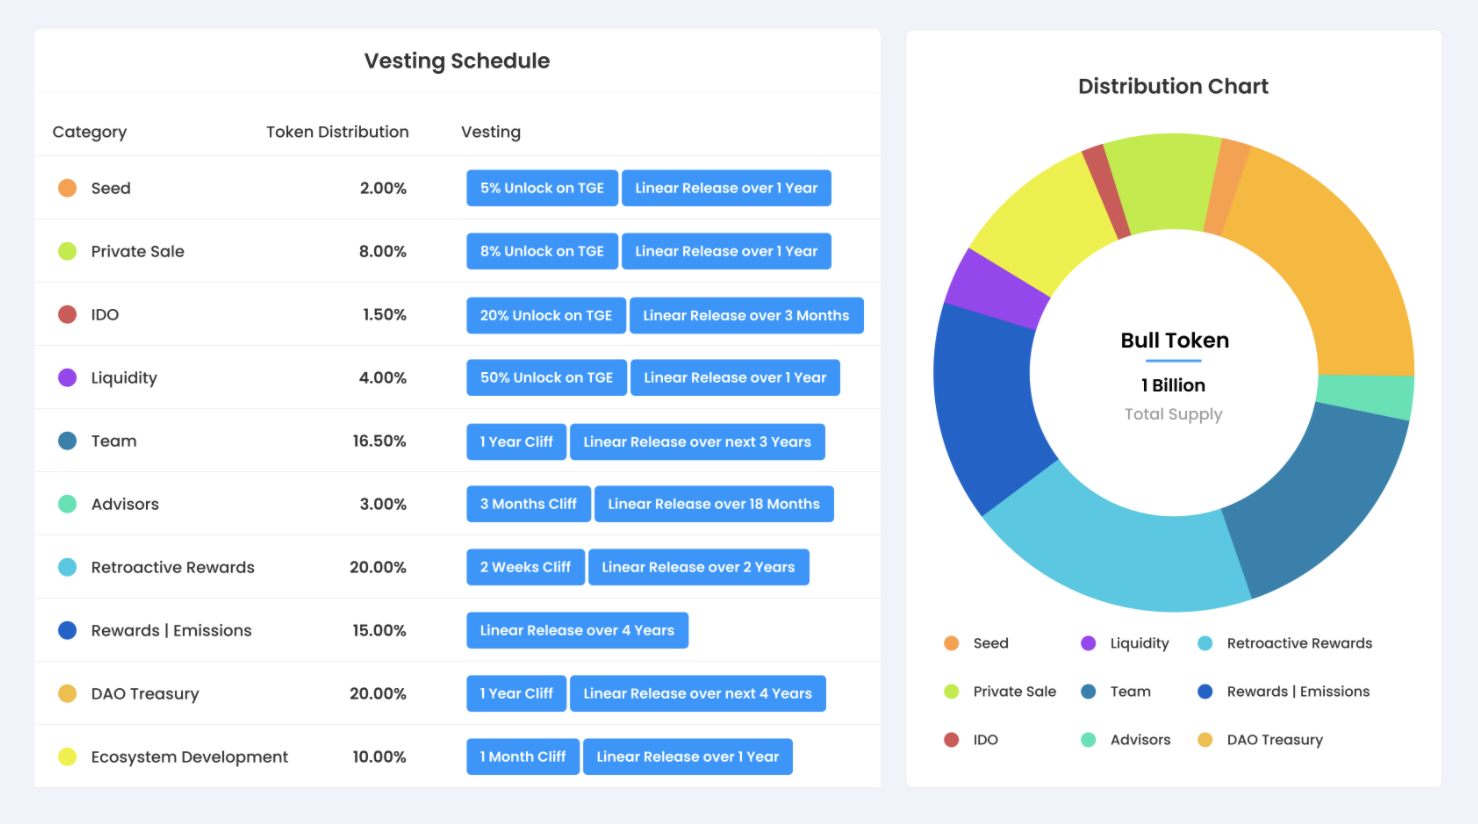Open the Vesting Schedule panel title

coord(457,61)
